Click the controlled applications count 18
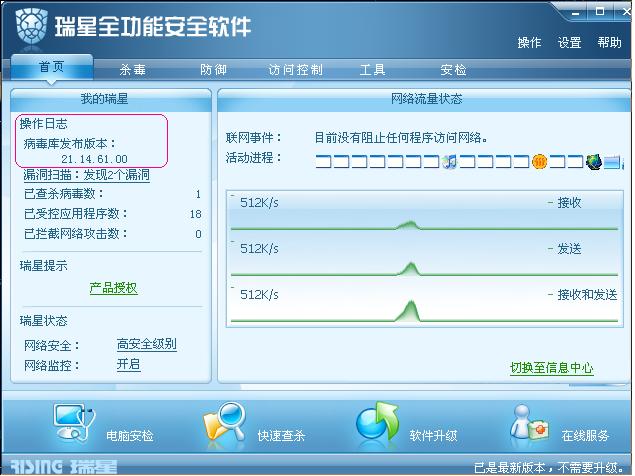635x476 pixels. pyautogui.click(x=196, y=214)
